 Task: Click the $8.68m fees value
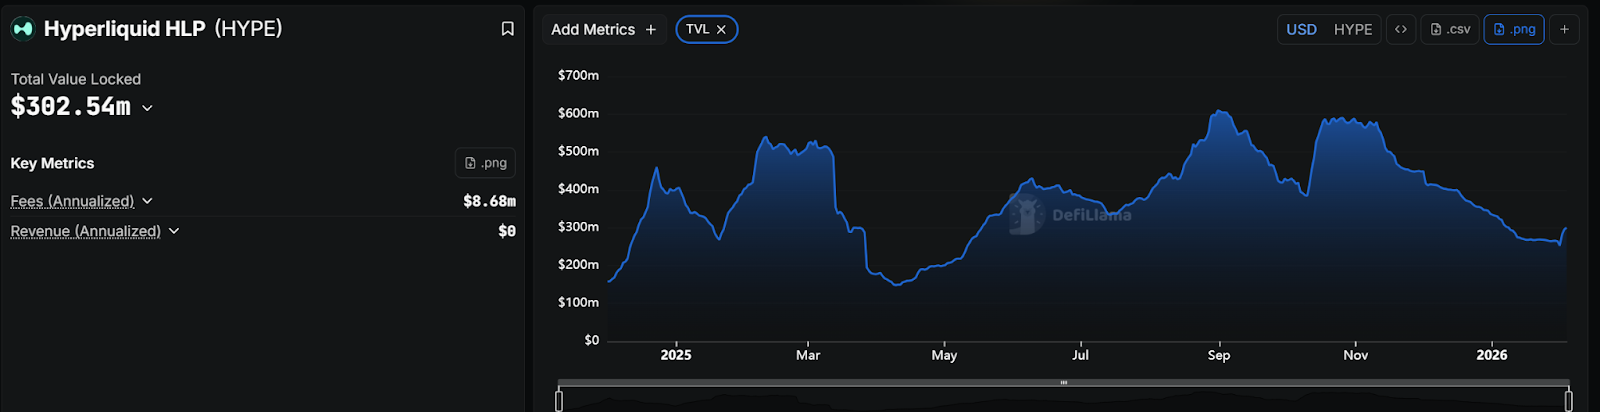[489, 201]
